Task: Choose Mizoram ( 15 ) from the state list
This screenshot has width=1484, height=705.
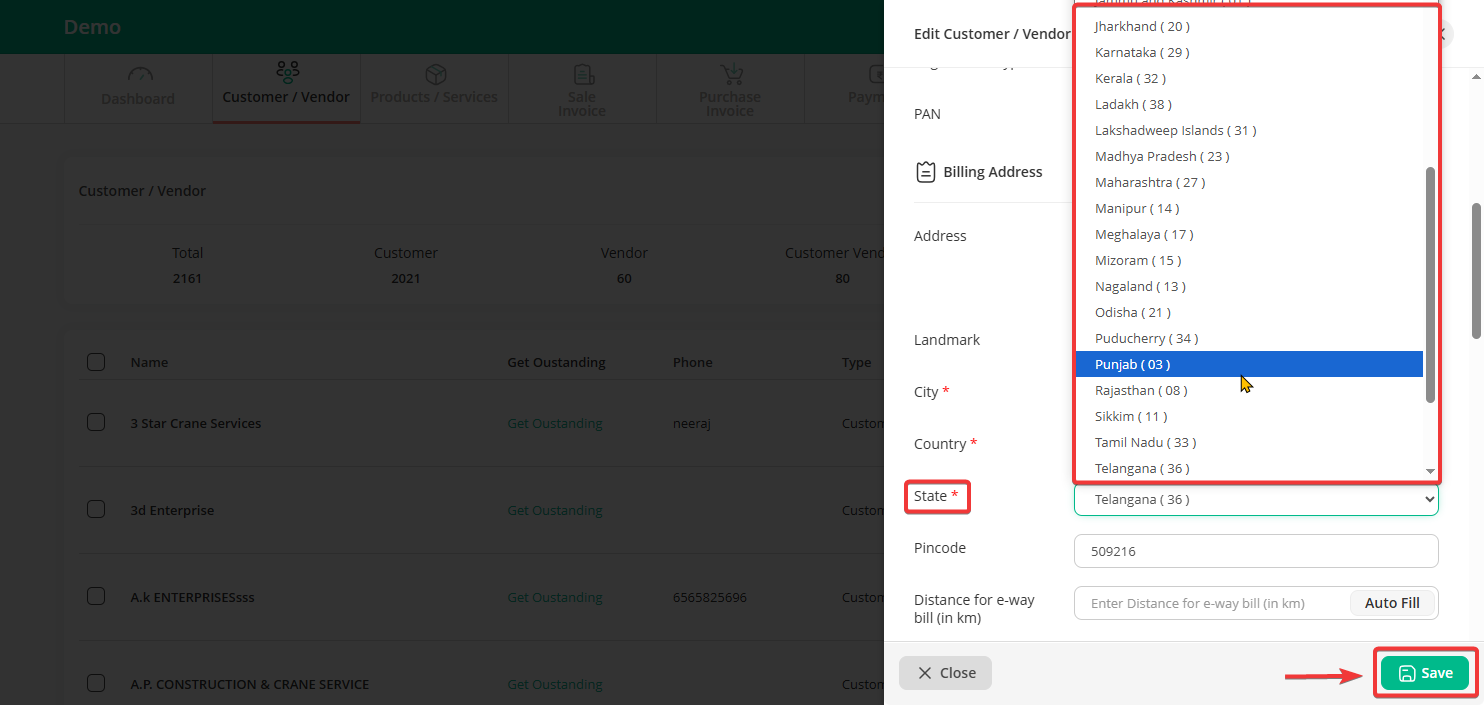Action: point(1249,260)
